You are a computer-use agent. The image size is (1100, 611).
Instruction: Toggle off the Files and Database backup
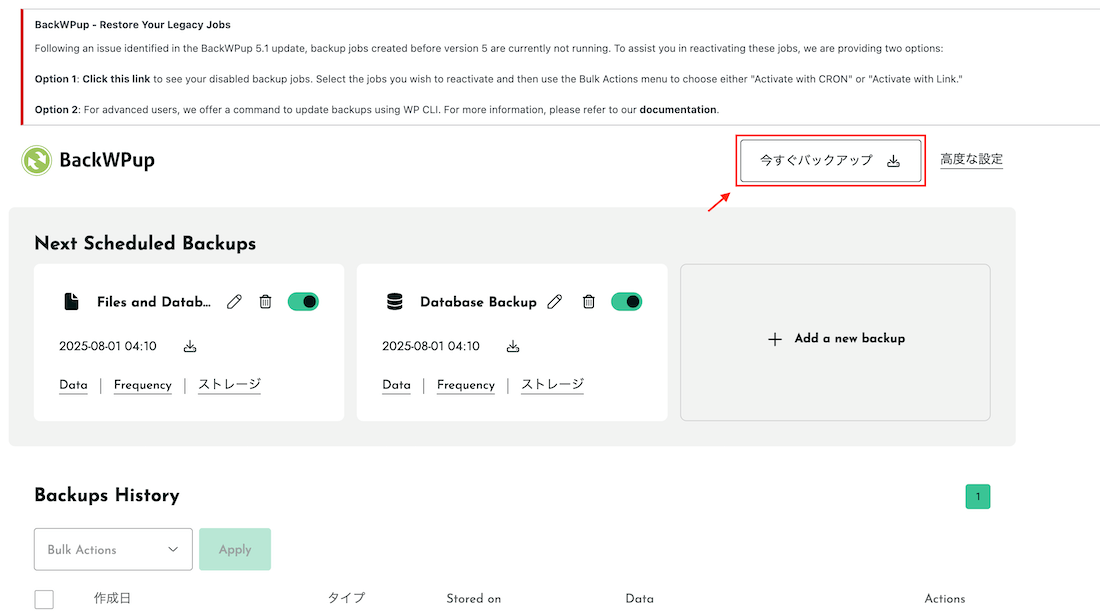click(x=303, y=302)
